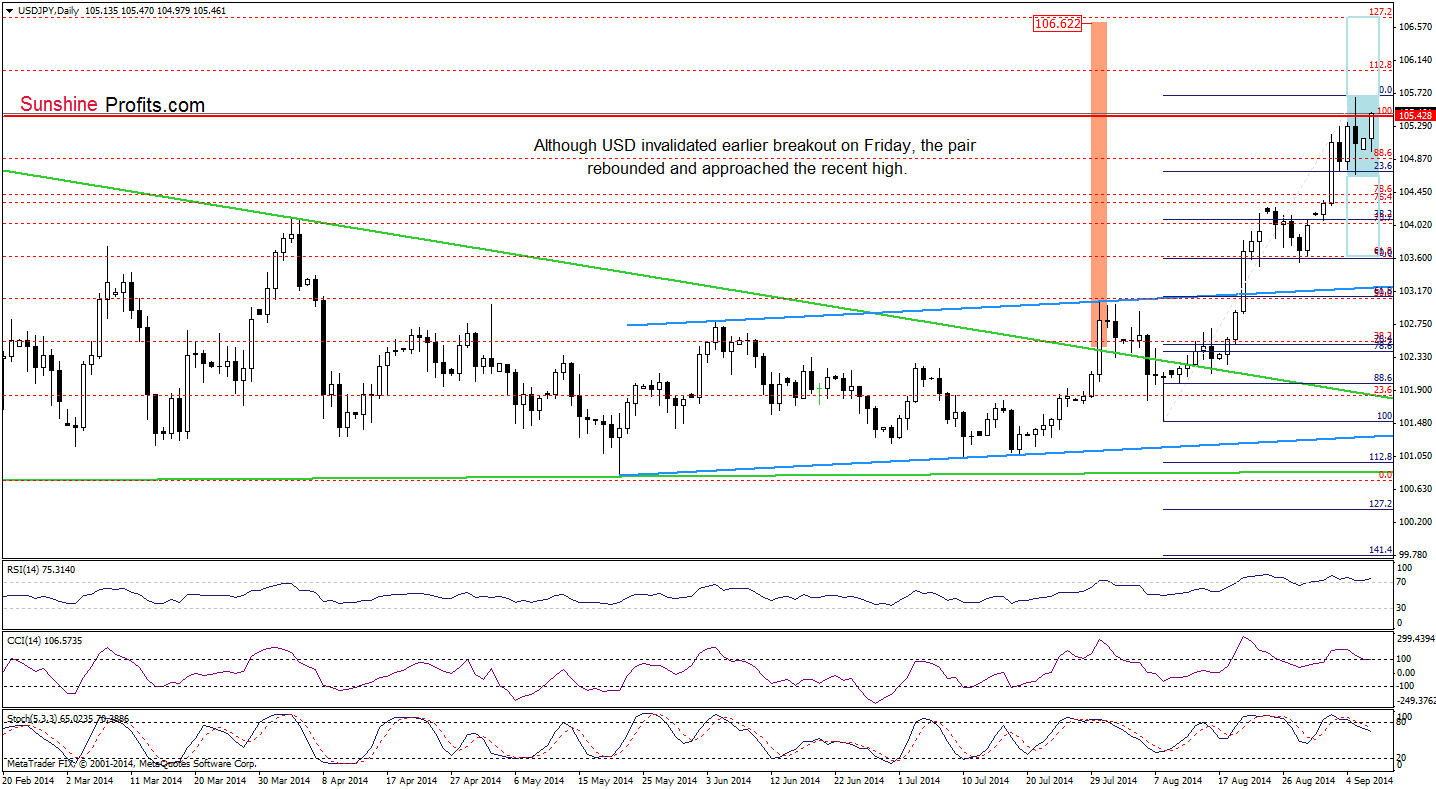Select the 103.600 value on the price axis
This screenshot has width=1436, height=789.
1414,258
